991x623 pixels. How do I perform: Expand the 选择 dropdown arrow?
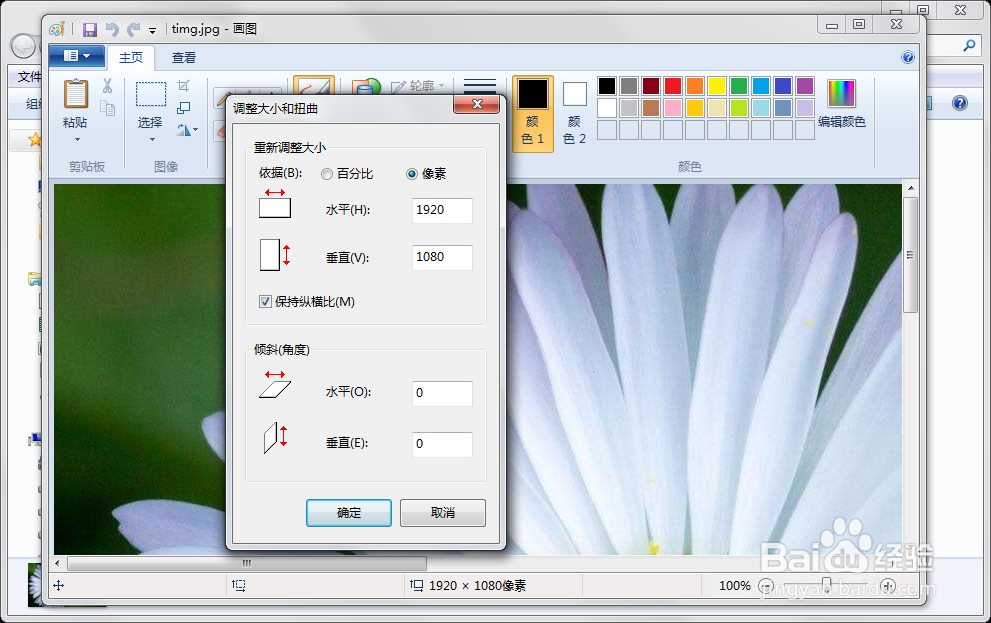(152, 139)
